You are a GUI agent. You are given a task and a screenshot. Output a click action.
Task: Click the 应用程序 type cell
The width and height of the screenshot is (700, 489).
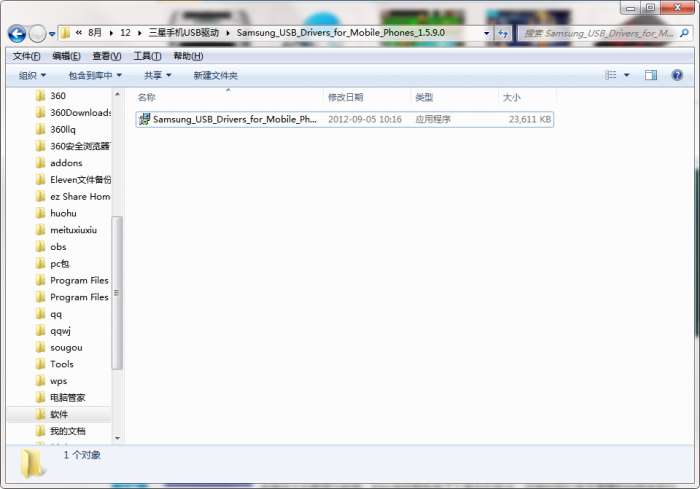click(x=433, y=119)
